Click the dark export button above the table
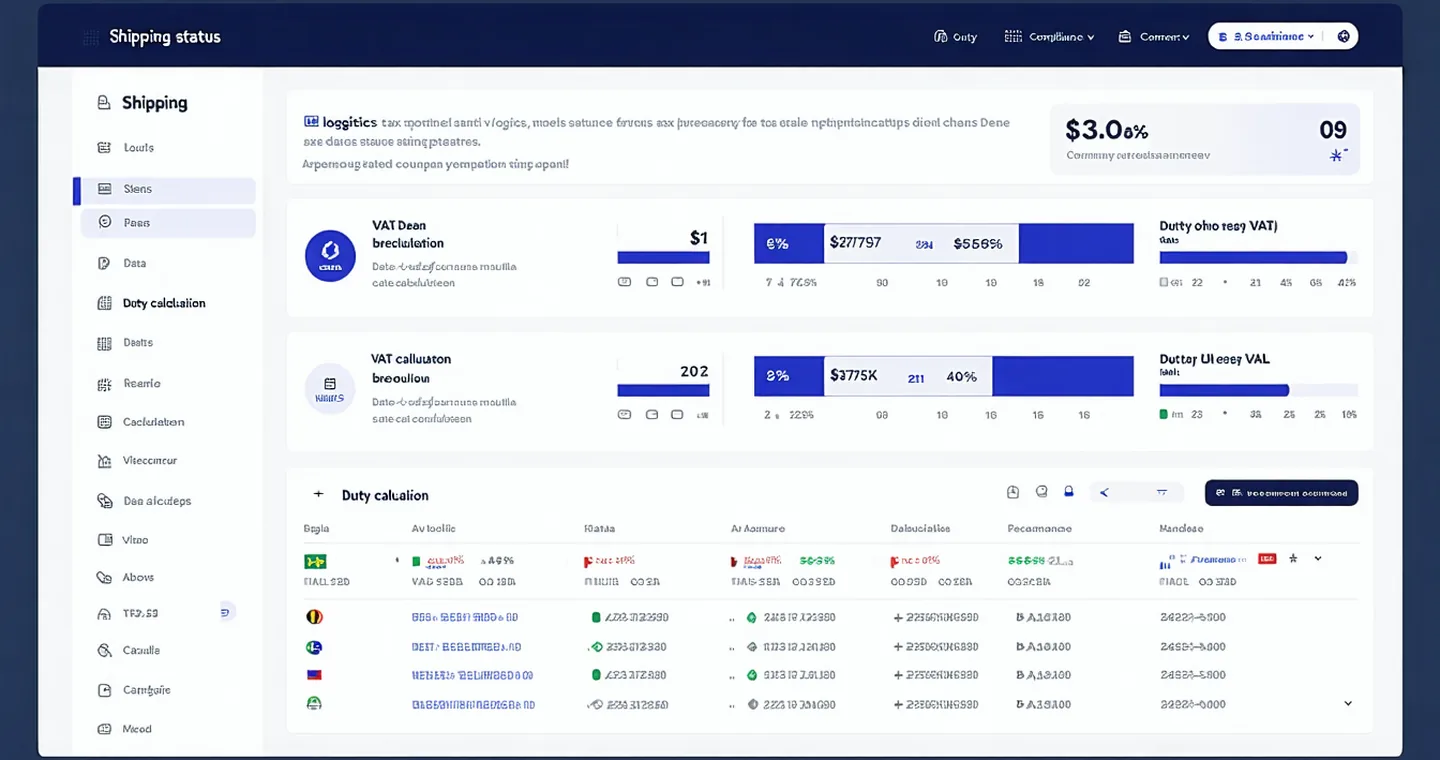Image resolution: width=1440 pixels, height=760 pixels. [x=1281, y=492]
